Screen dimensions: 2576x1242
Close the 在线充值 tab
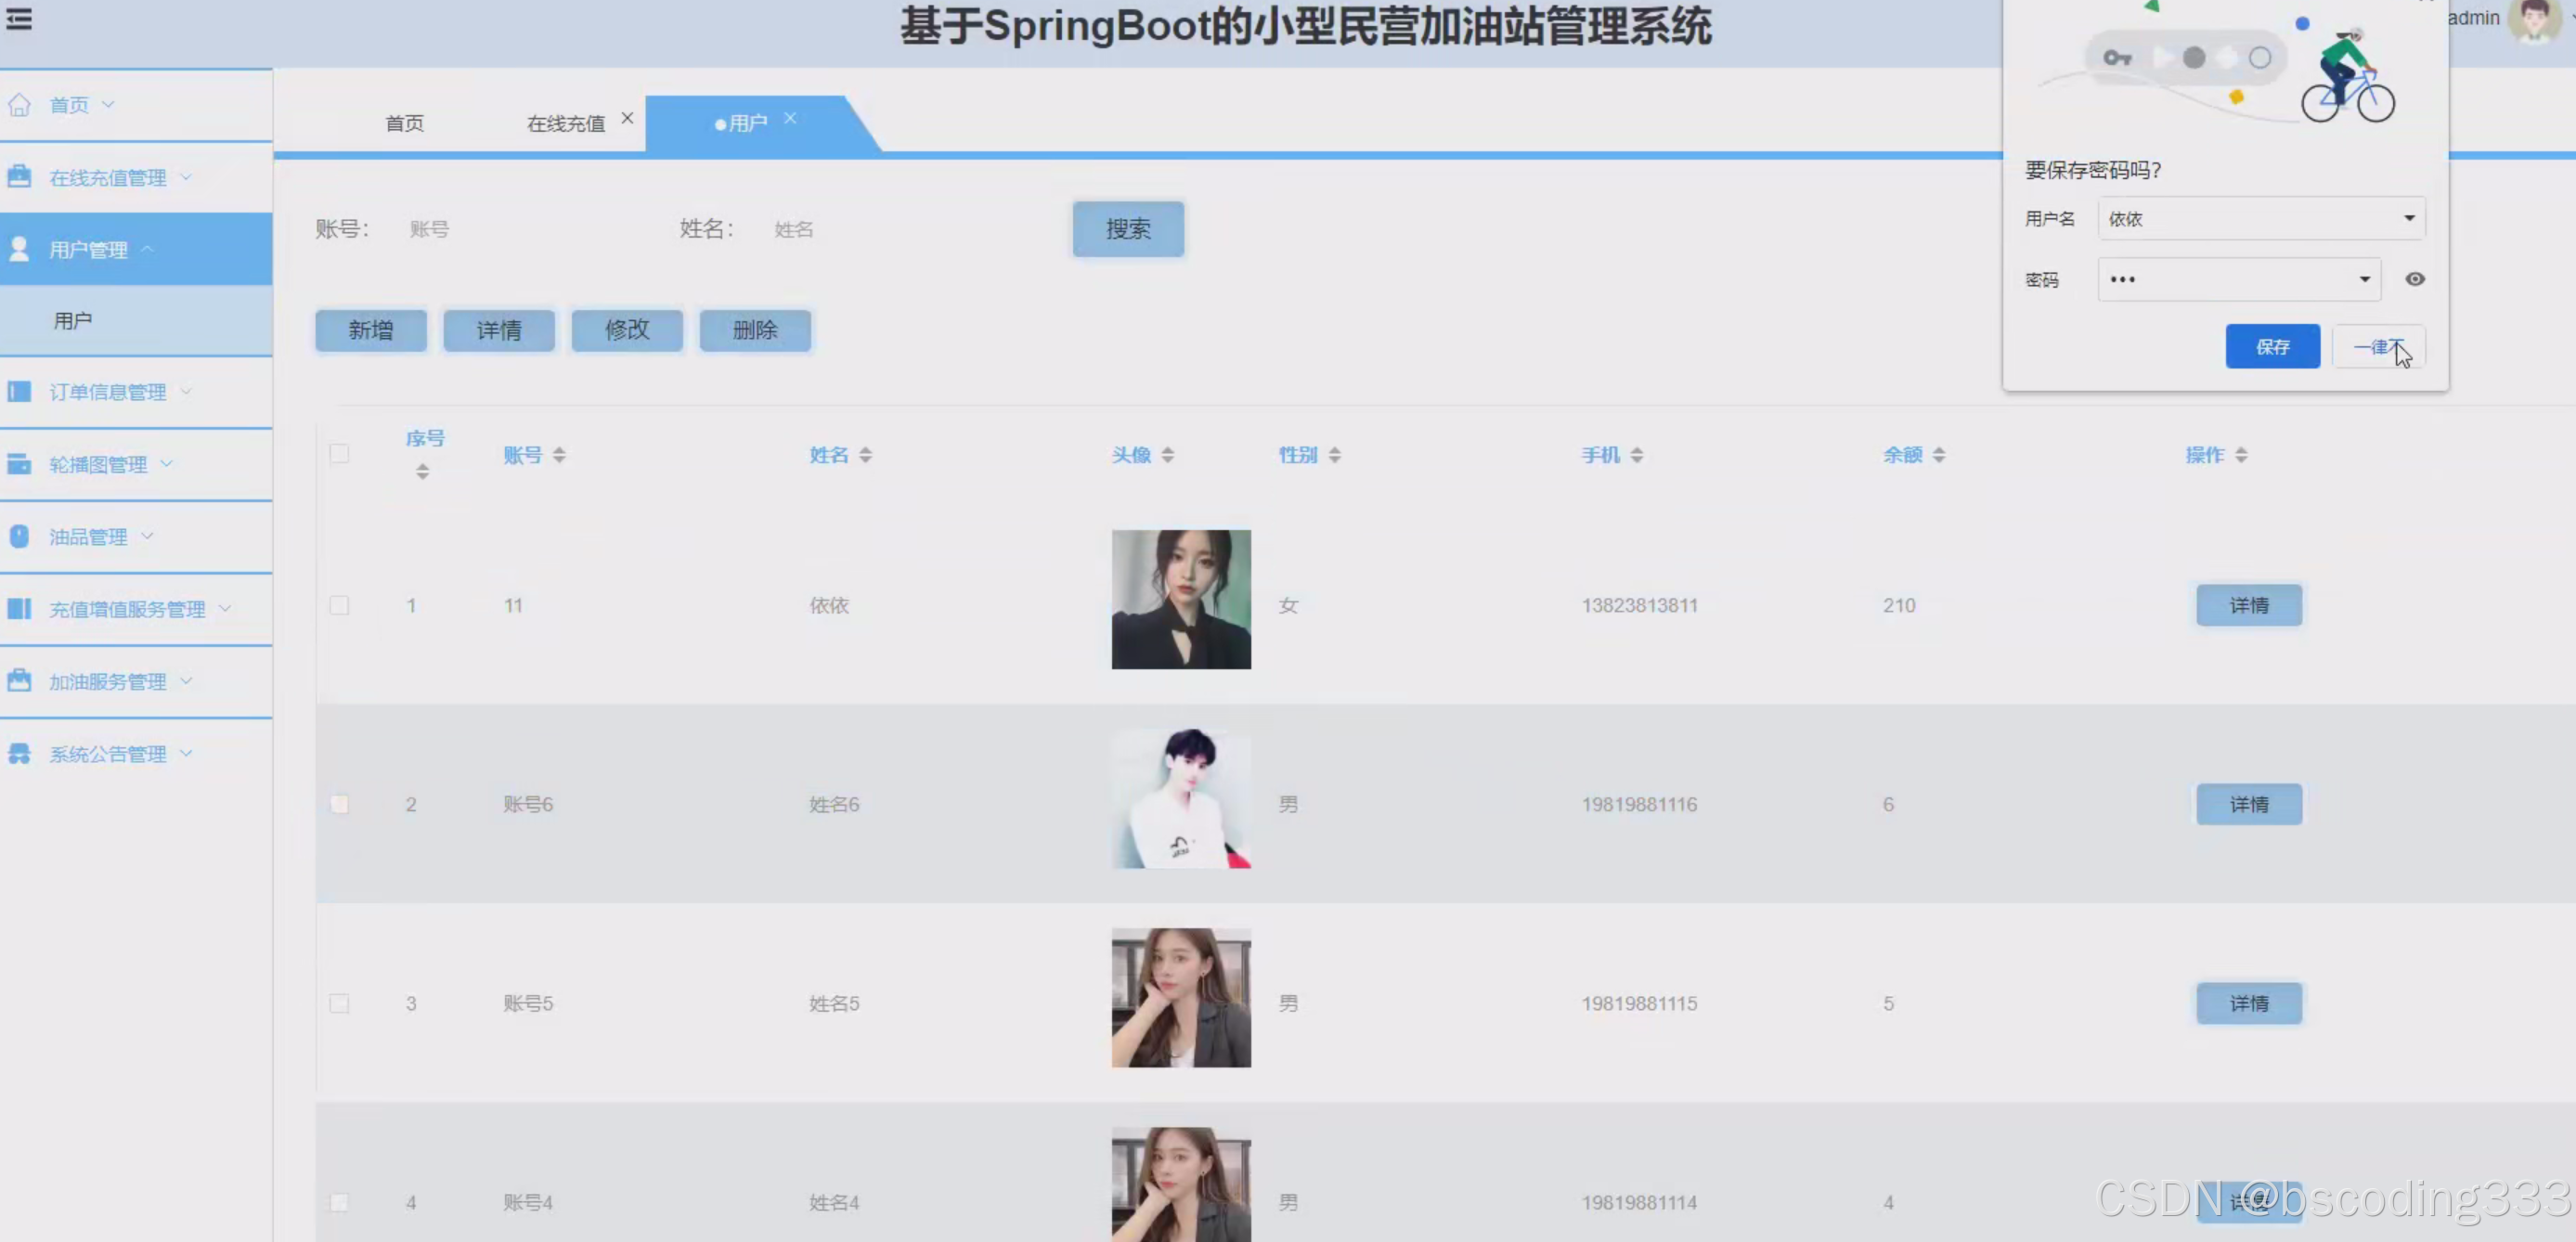pos(627,118)
